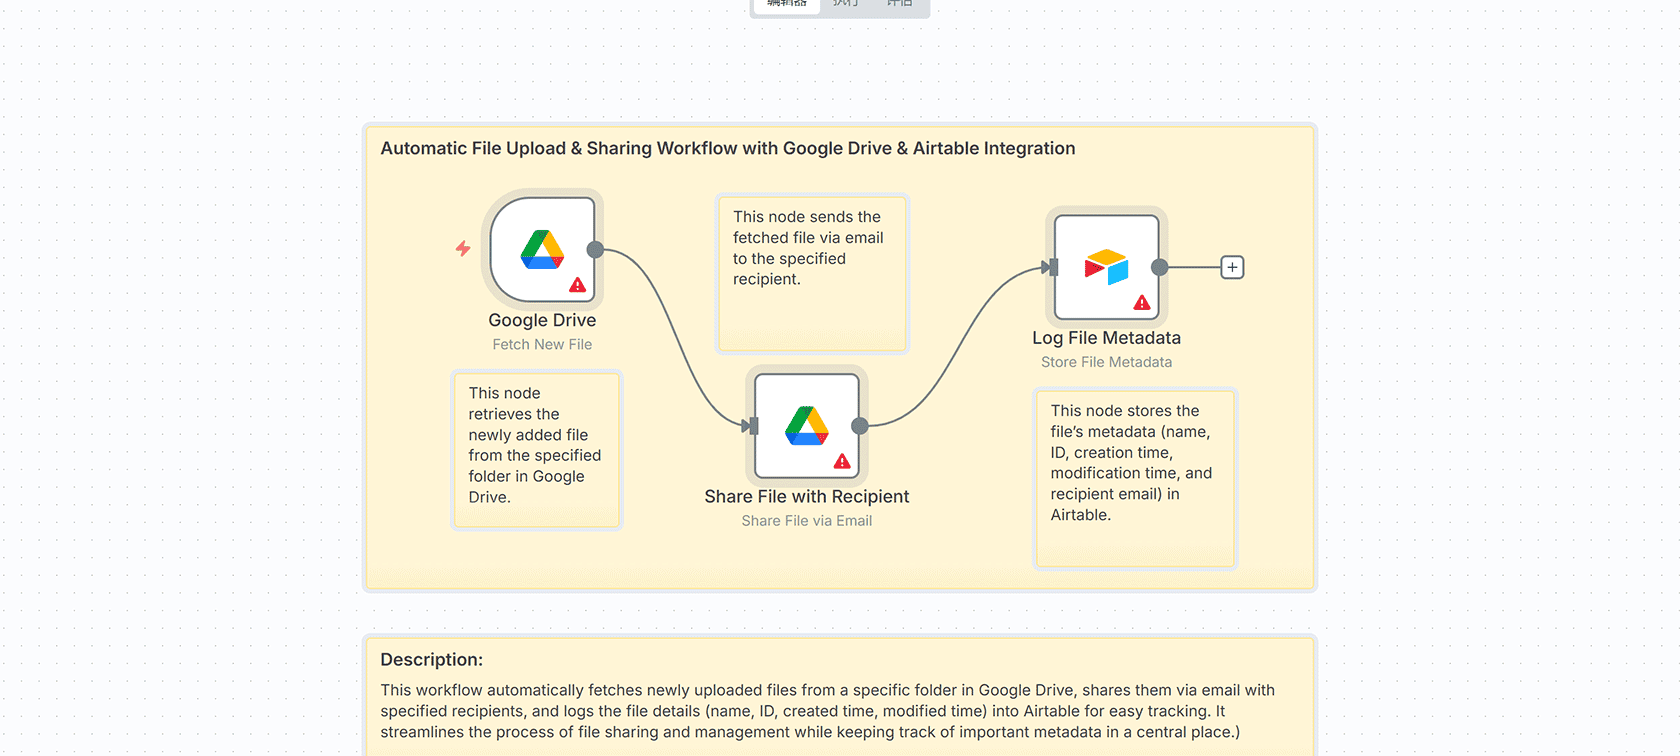Click the Log File Metadata input connector

pos(1050,267)
